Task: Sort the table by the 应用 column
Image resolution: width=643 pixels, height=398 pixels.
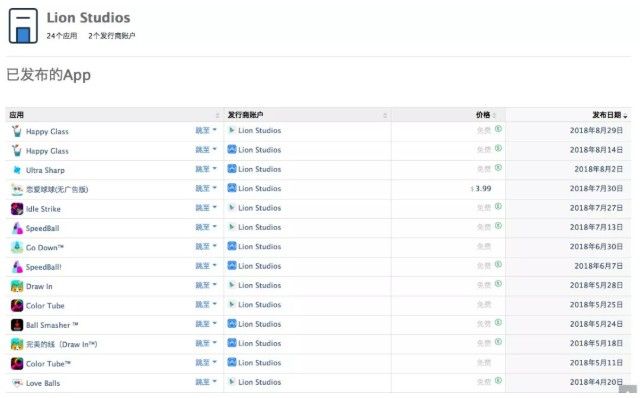Action: tap(114, 115)
